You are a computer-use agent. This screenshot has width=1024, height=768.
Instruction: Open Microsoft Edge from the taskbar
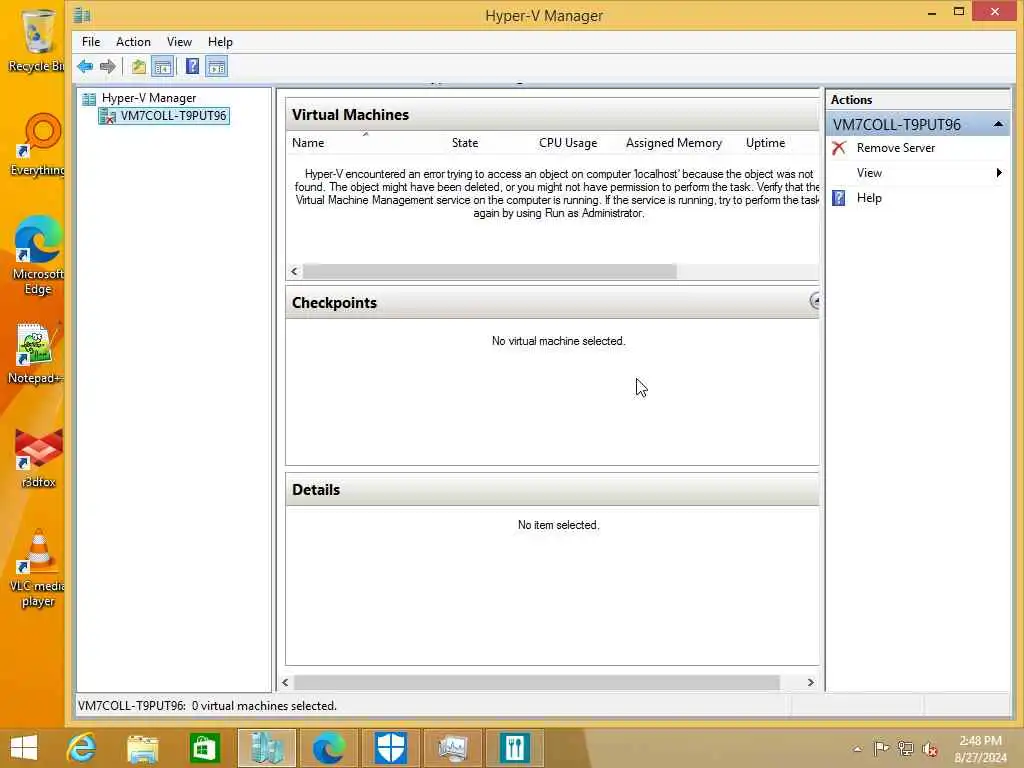328,748
